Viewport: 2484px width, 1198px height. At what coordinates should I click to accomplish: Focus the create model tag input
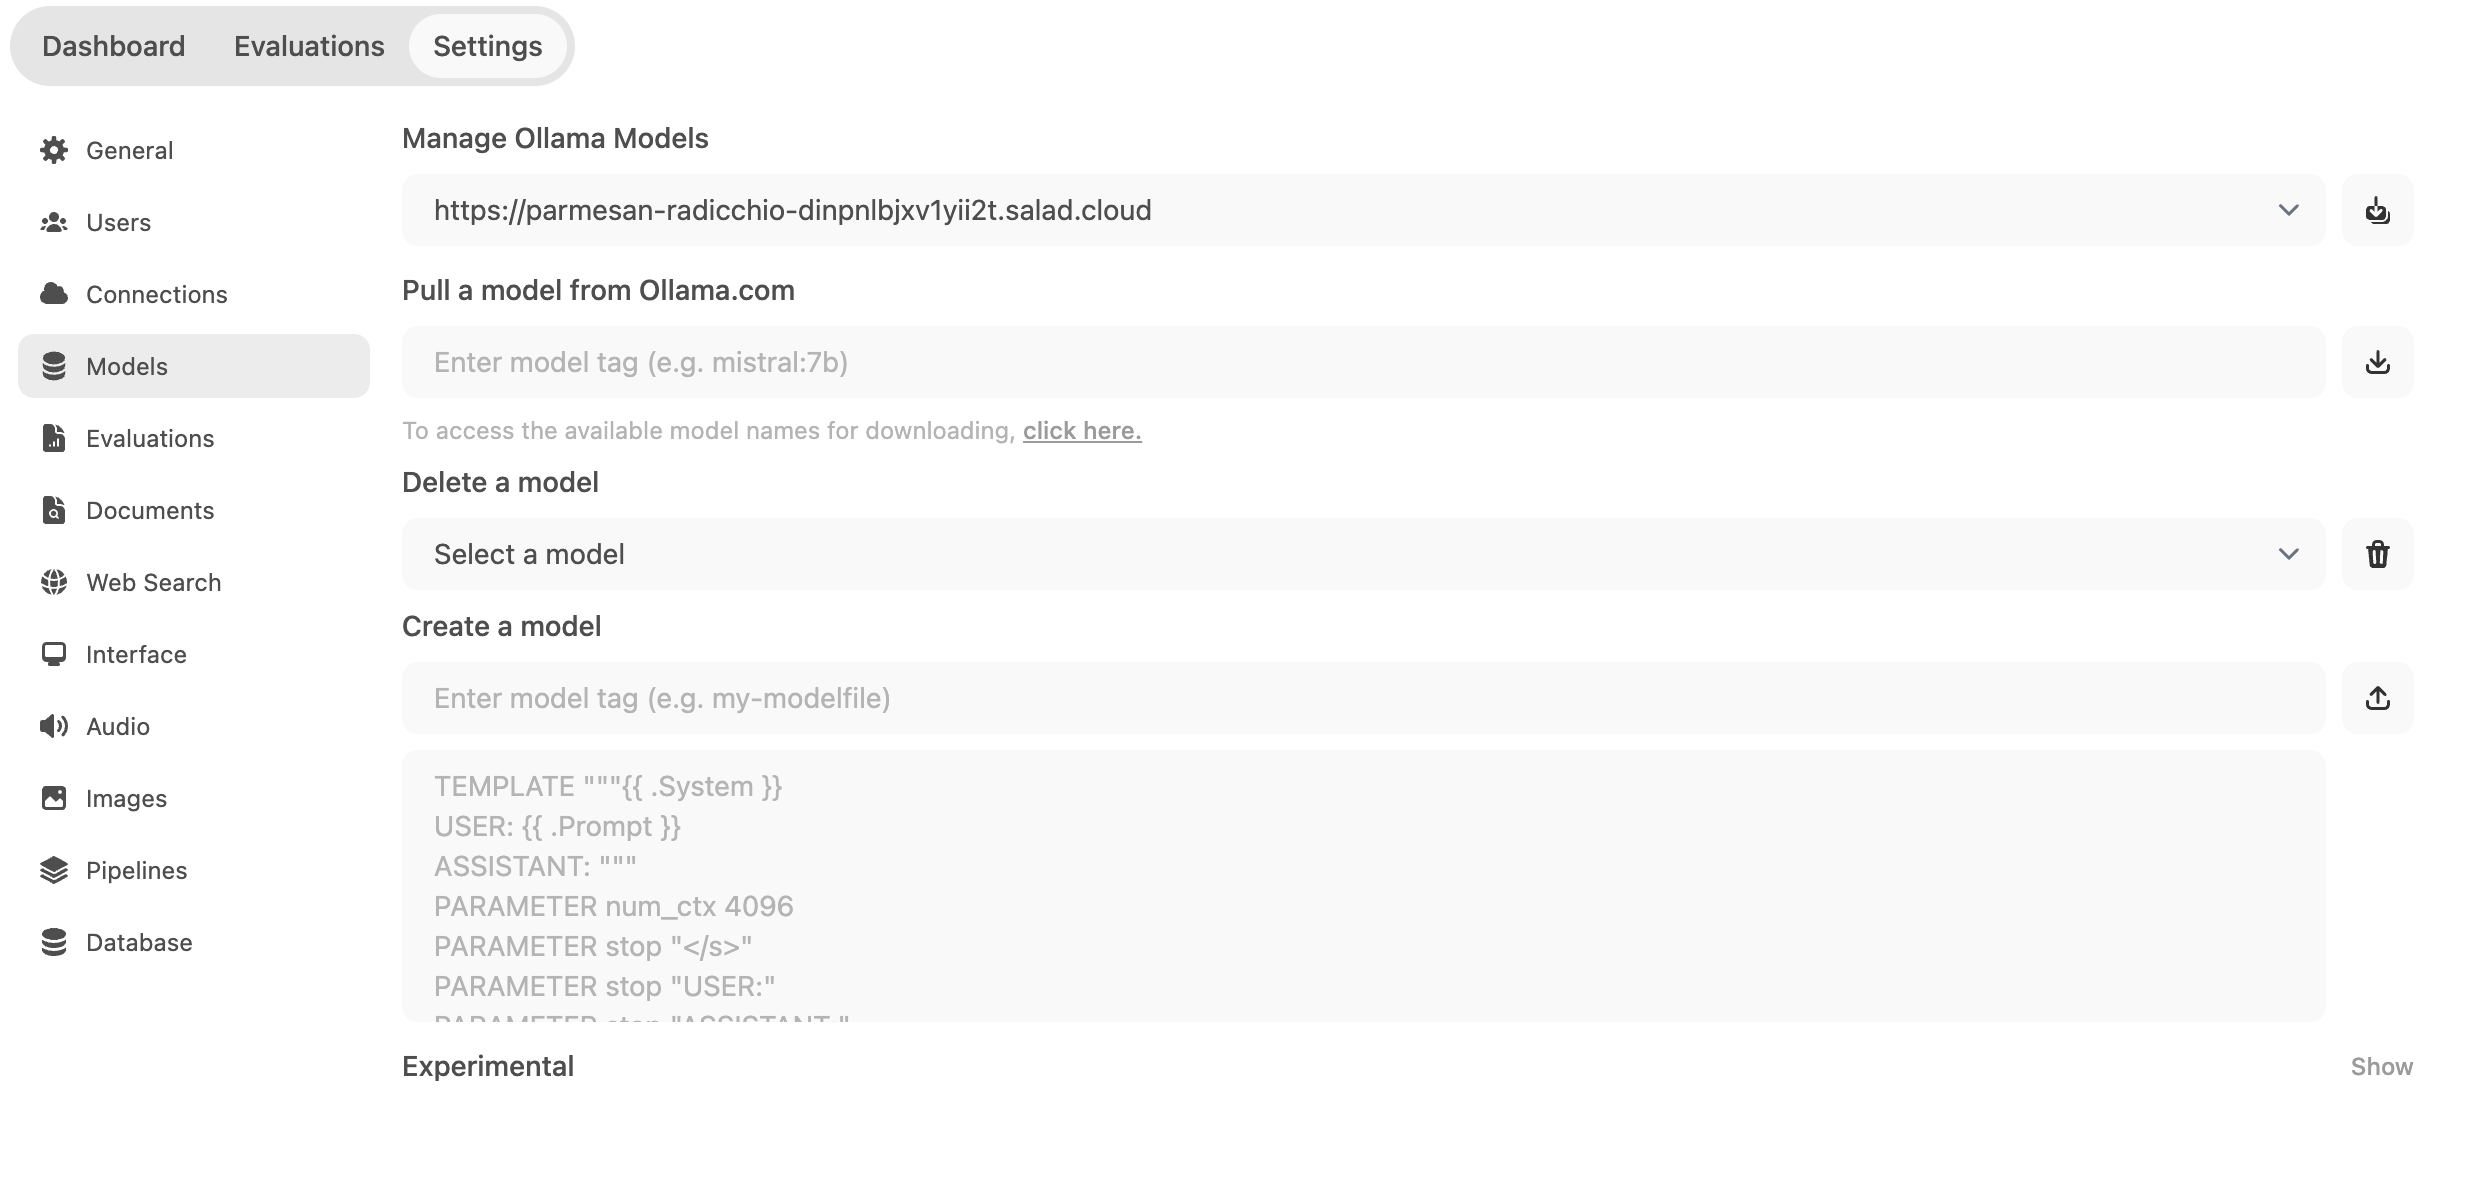[1364, 698]
